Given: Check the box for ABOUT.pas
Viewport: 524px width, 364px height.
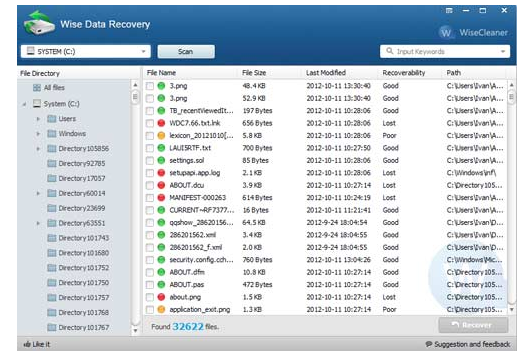Looking at the screenshot, I should pyautogui.click(x=150, y=285).
